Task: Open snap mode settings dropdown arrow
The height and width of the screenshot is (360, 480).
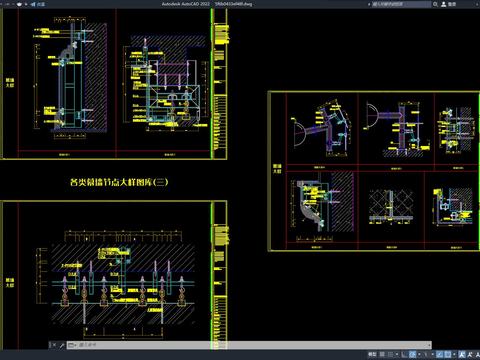Action: (x=397, y=354)
